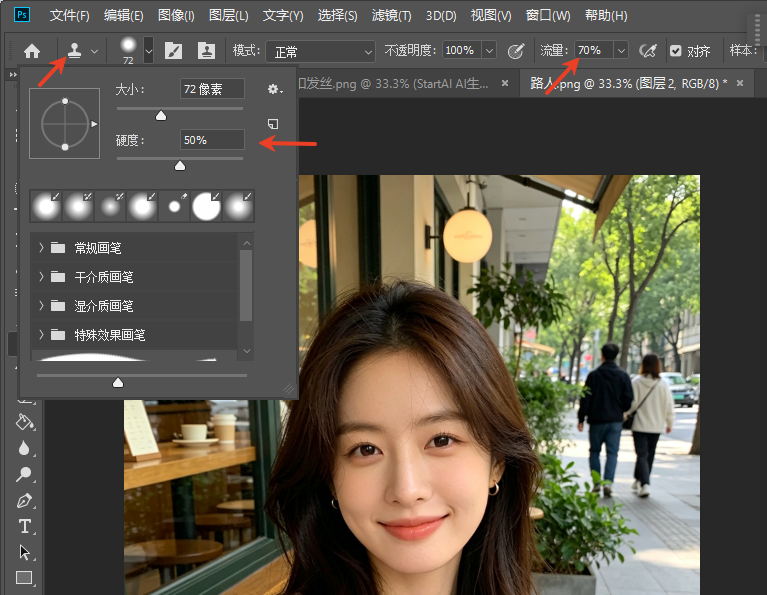Viewport: 767px width, 595px height.
Task: Open the 3D(D) menu
Action: [x=441, y=16]
